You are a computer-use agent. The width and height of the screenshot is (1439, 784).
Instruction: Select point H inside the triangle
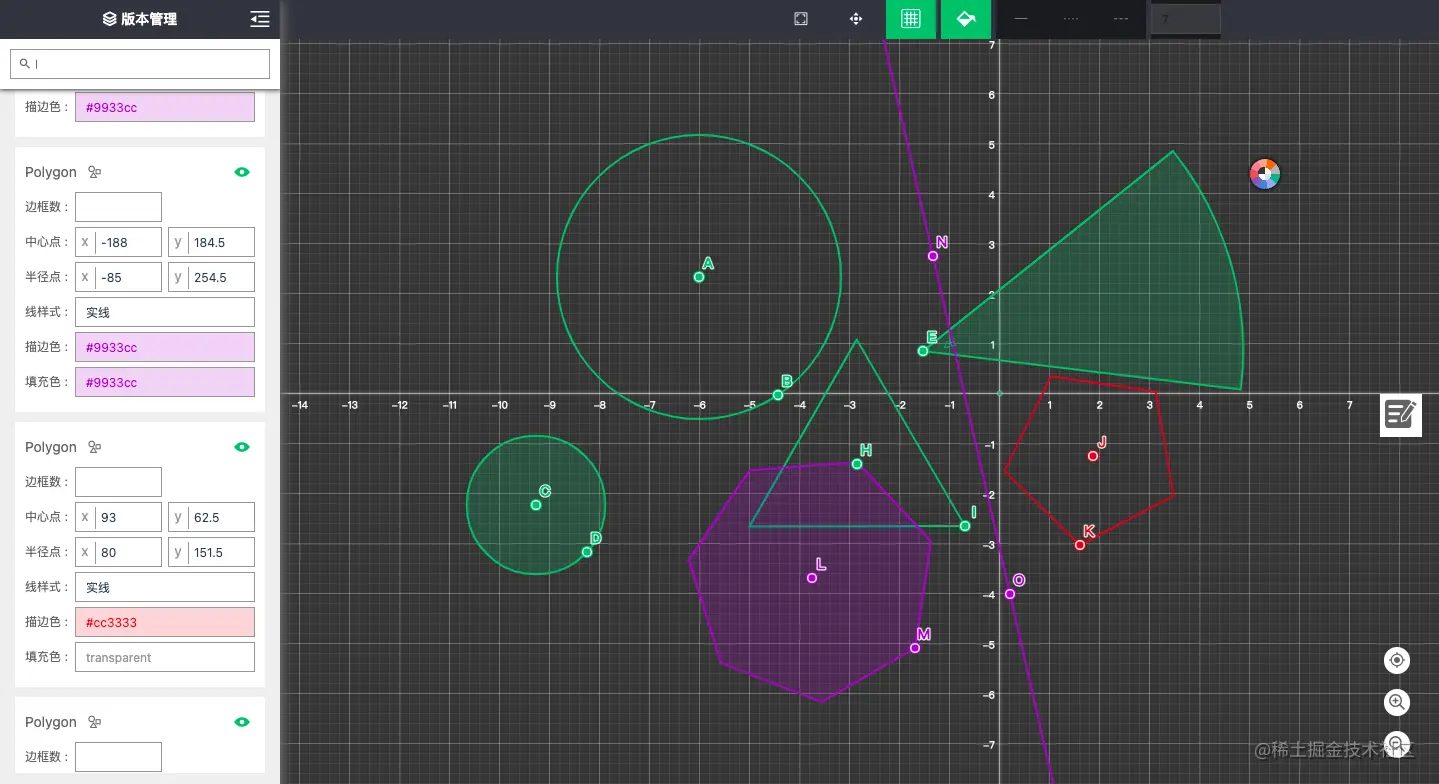pos(857,464)
